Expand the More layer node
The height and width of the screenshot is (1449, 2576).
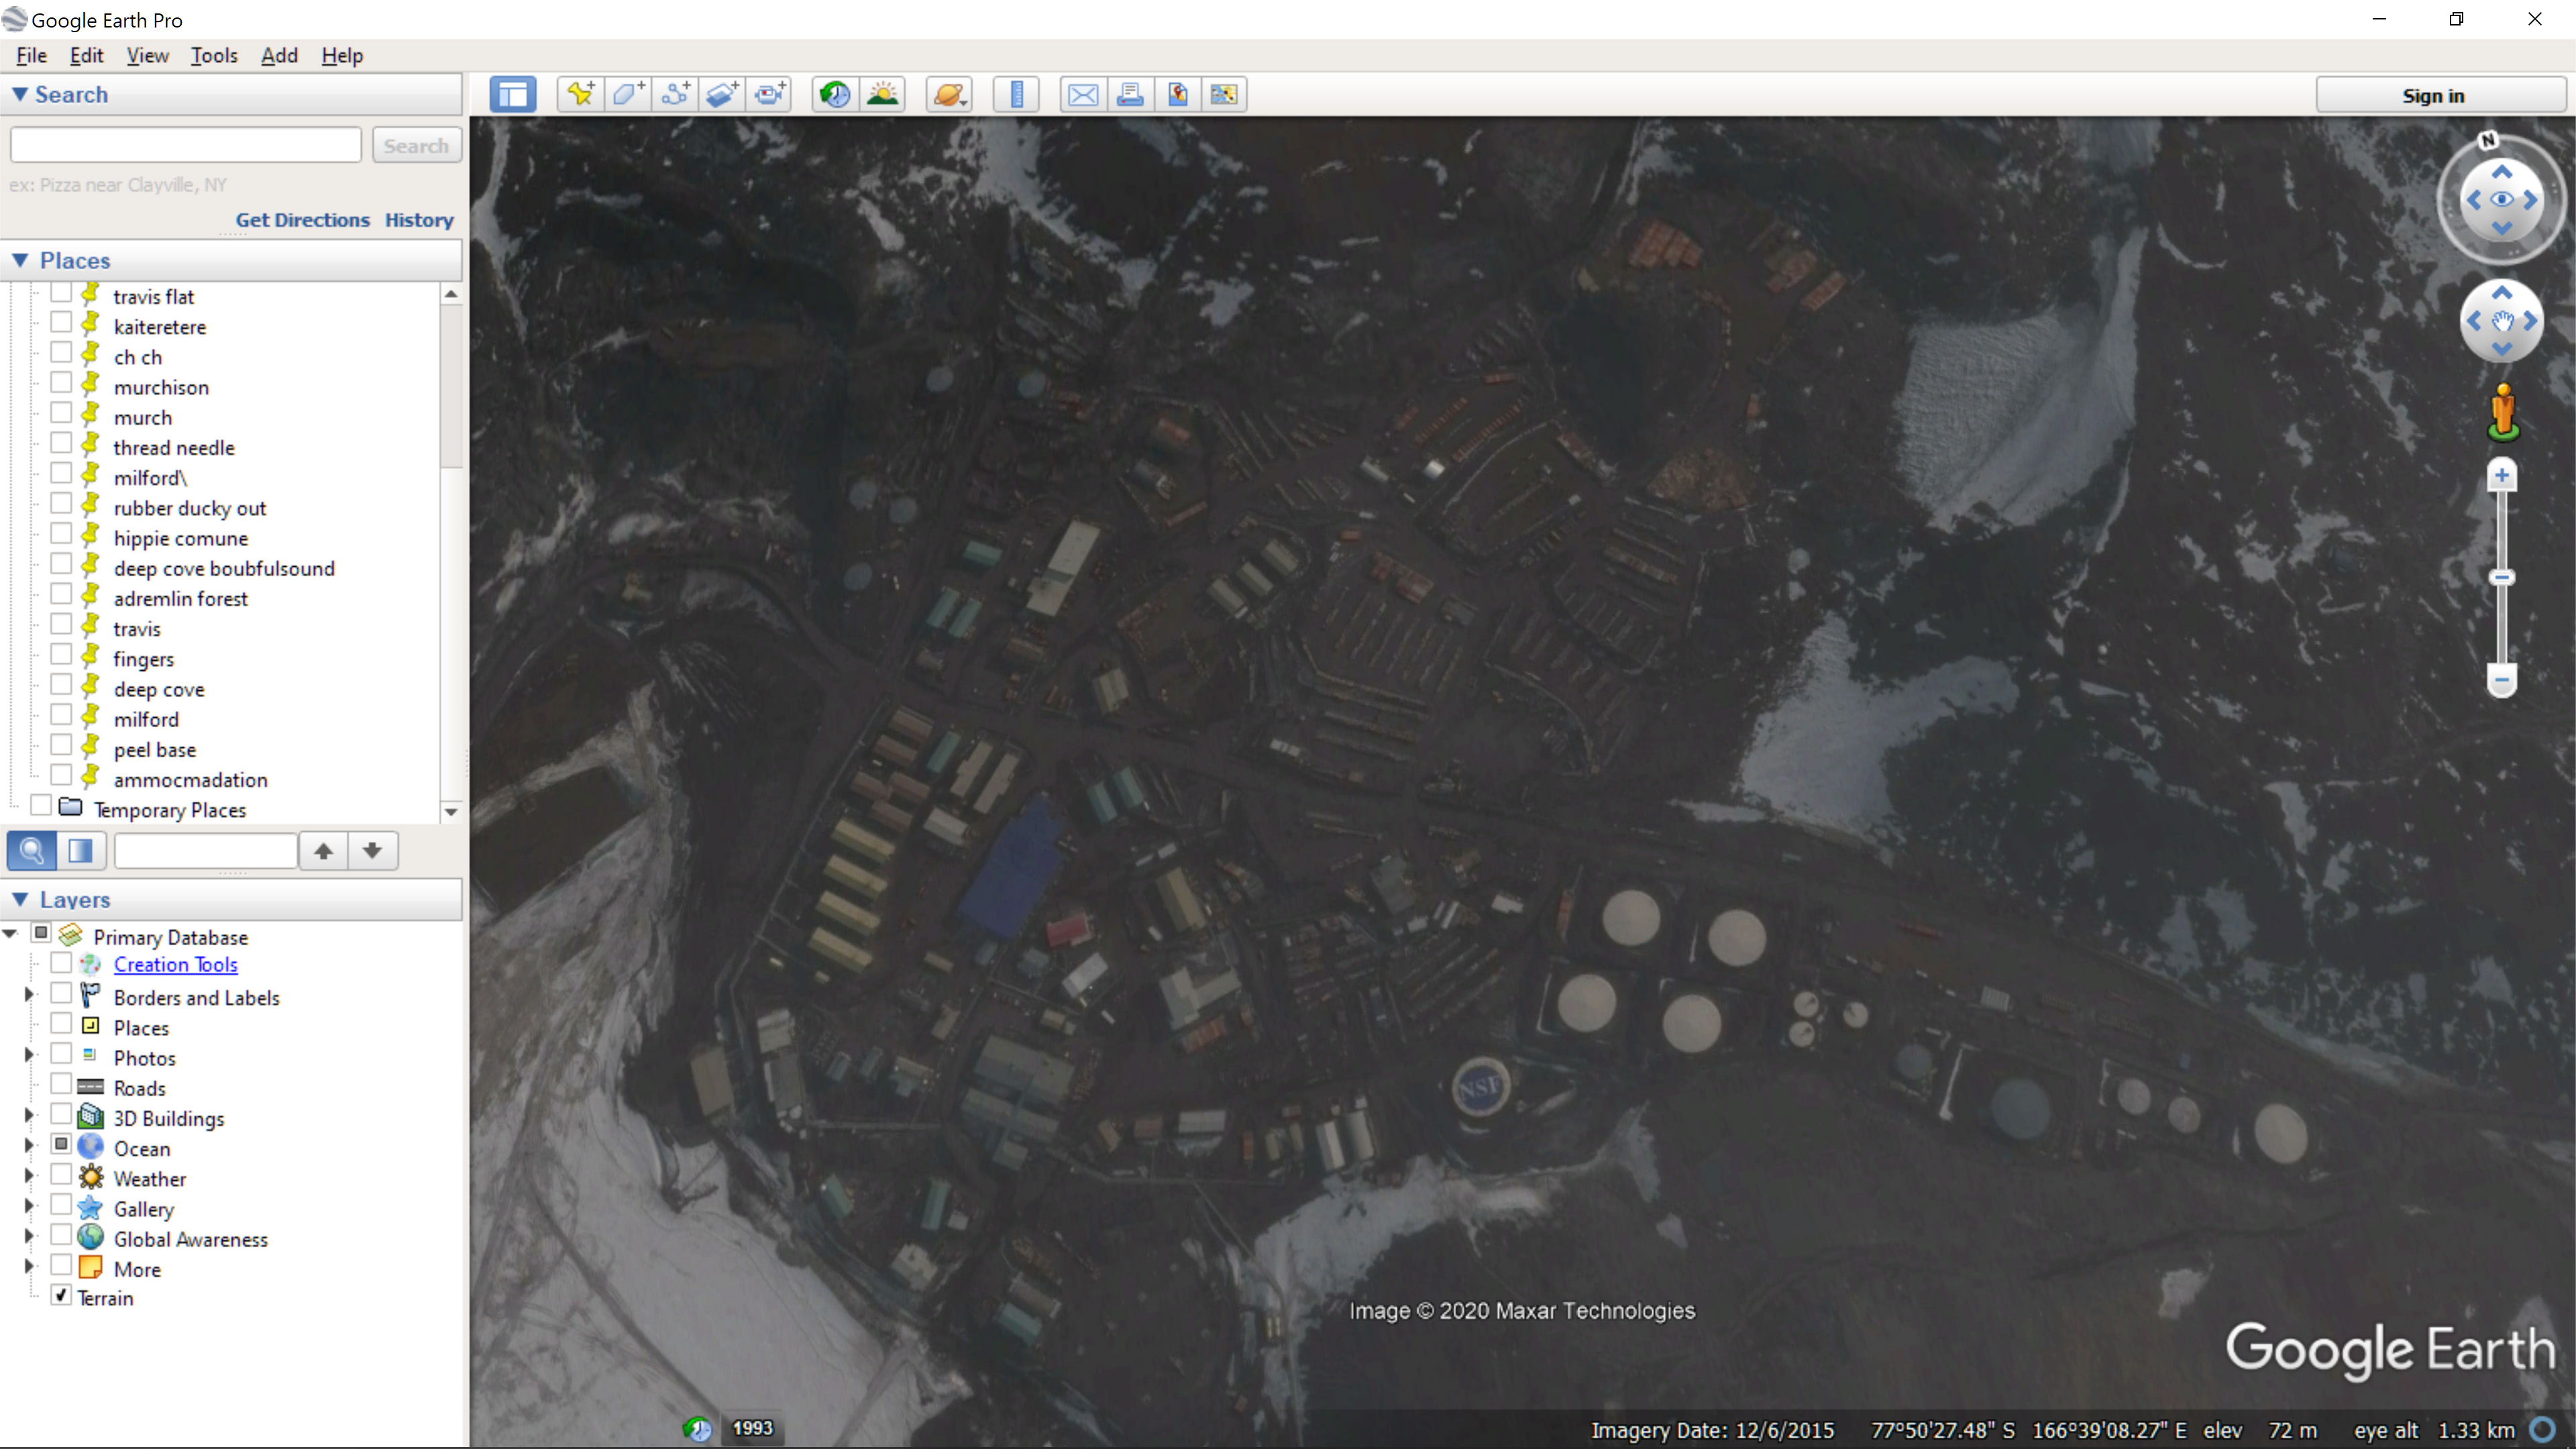[x=29, y=1266]
